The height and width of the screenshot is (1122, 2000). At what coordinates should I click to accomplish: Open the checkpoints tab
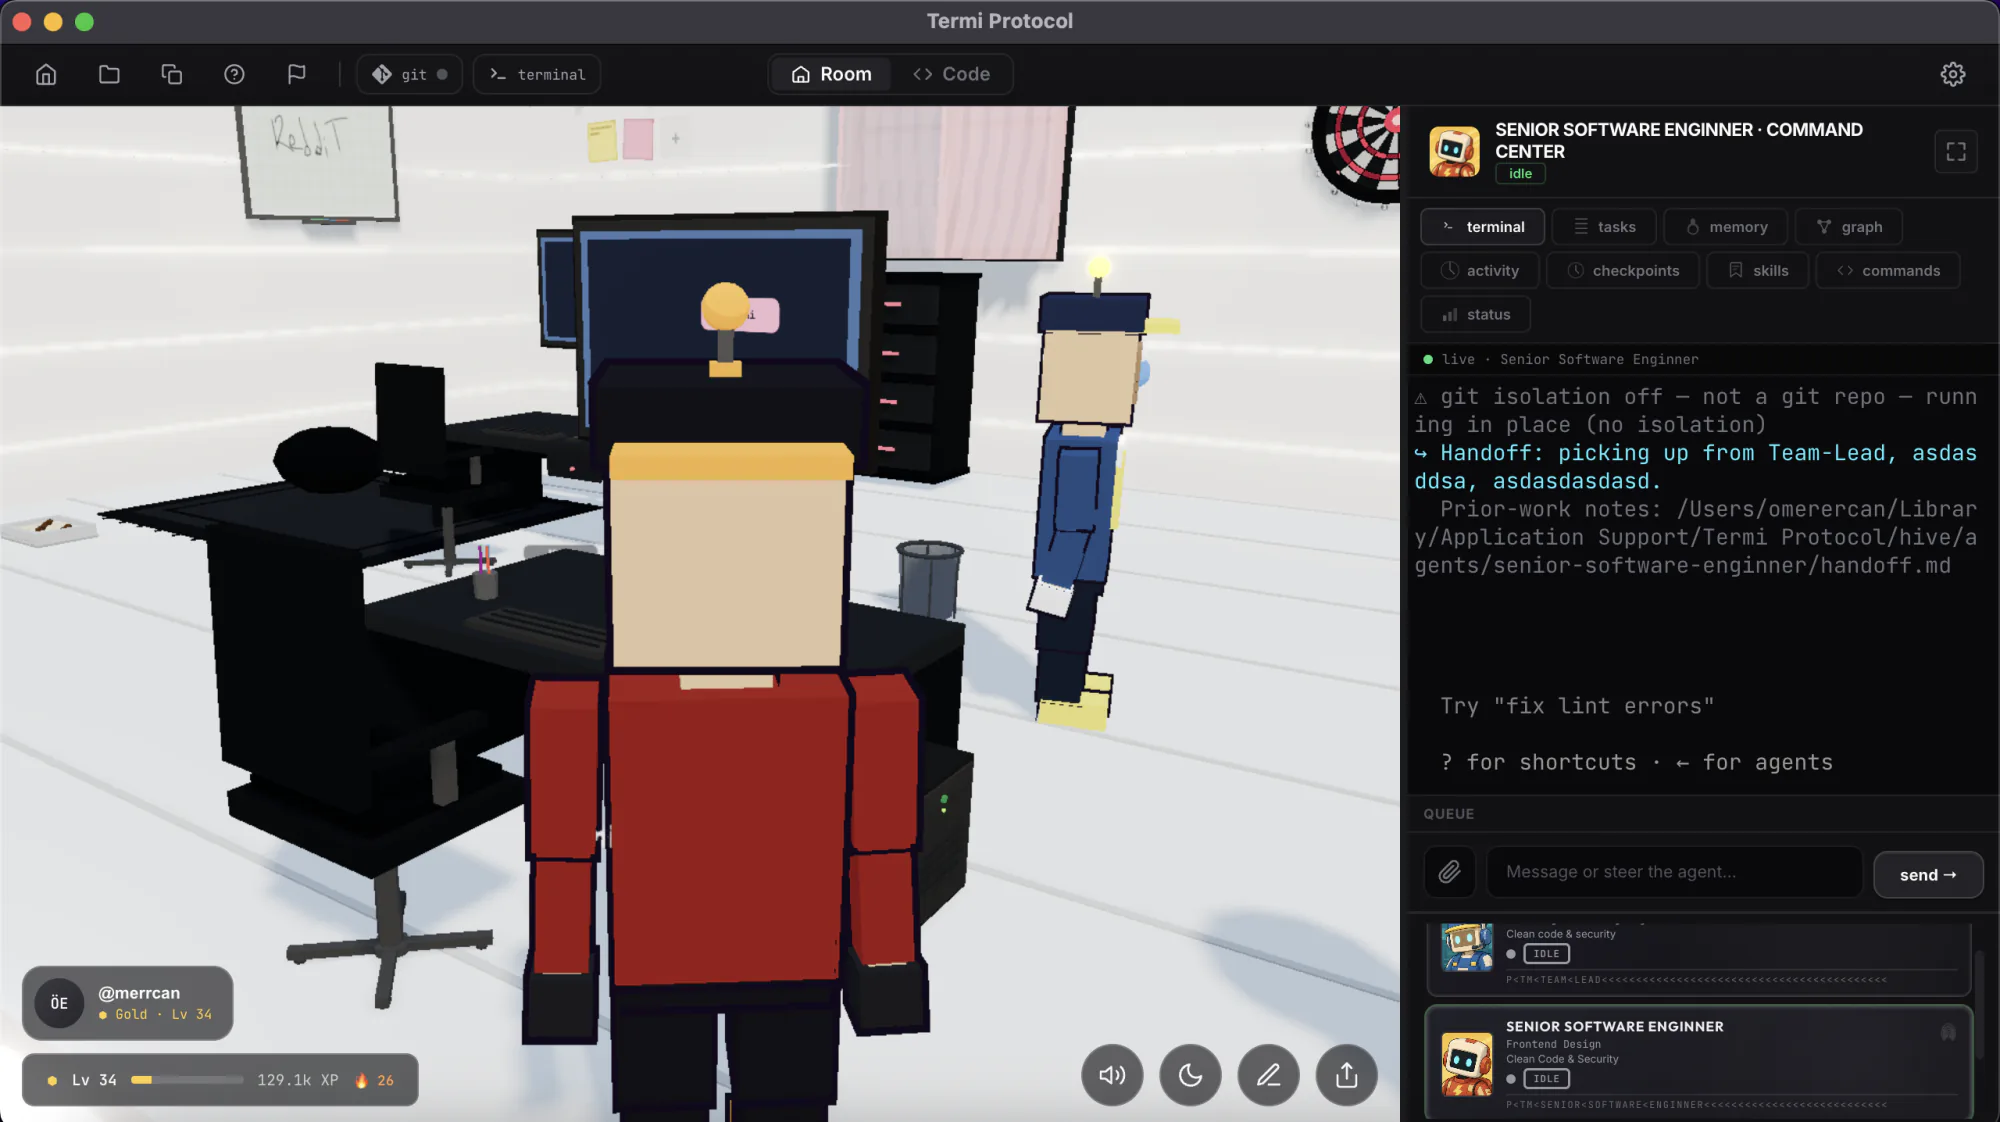(x=1623, y=271)
